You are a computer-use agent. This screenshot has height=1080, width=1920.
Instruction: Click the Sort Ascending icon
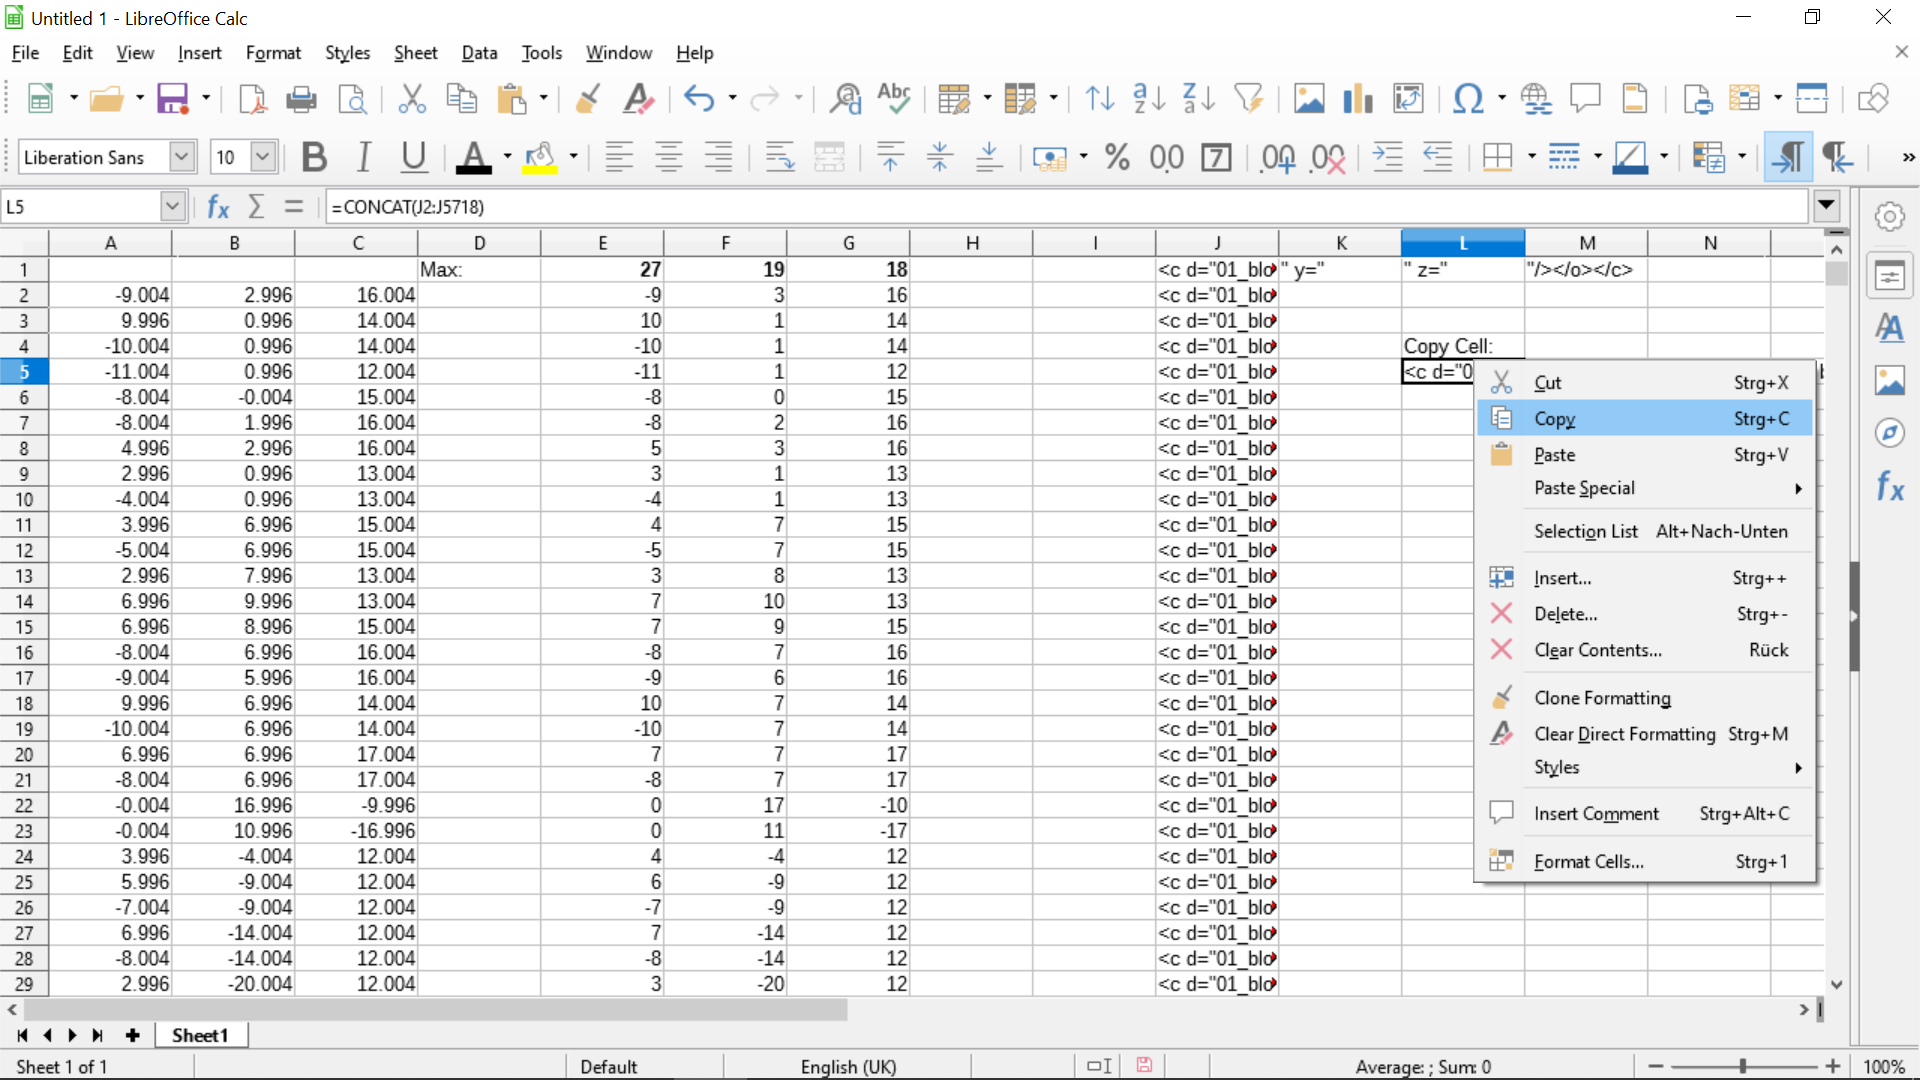click(1148, 98)
